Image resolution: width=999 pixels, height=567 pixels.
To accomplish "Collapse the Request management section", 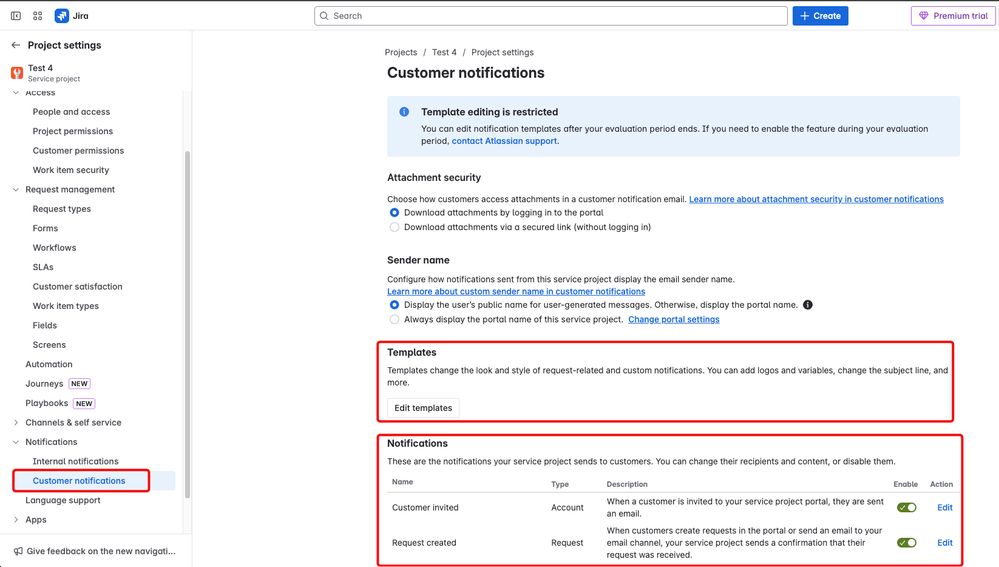I will 16,189.
